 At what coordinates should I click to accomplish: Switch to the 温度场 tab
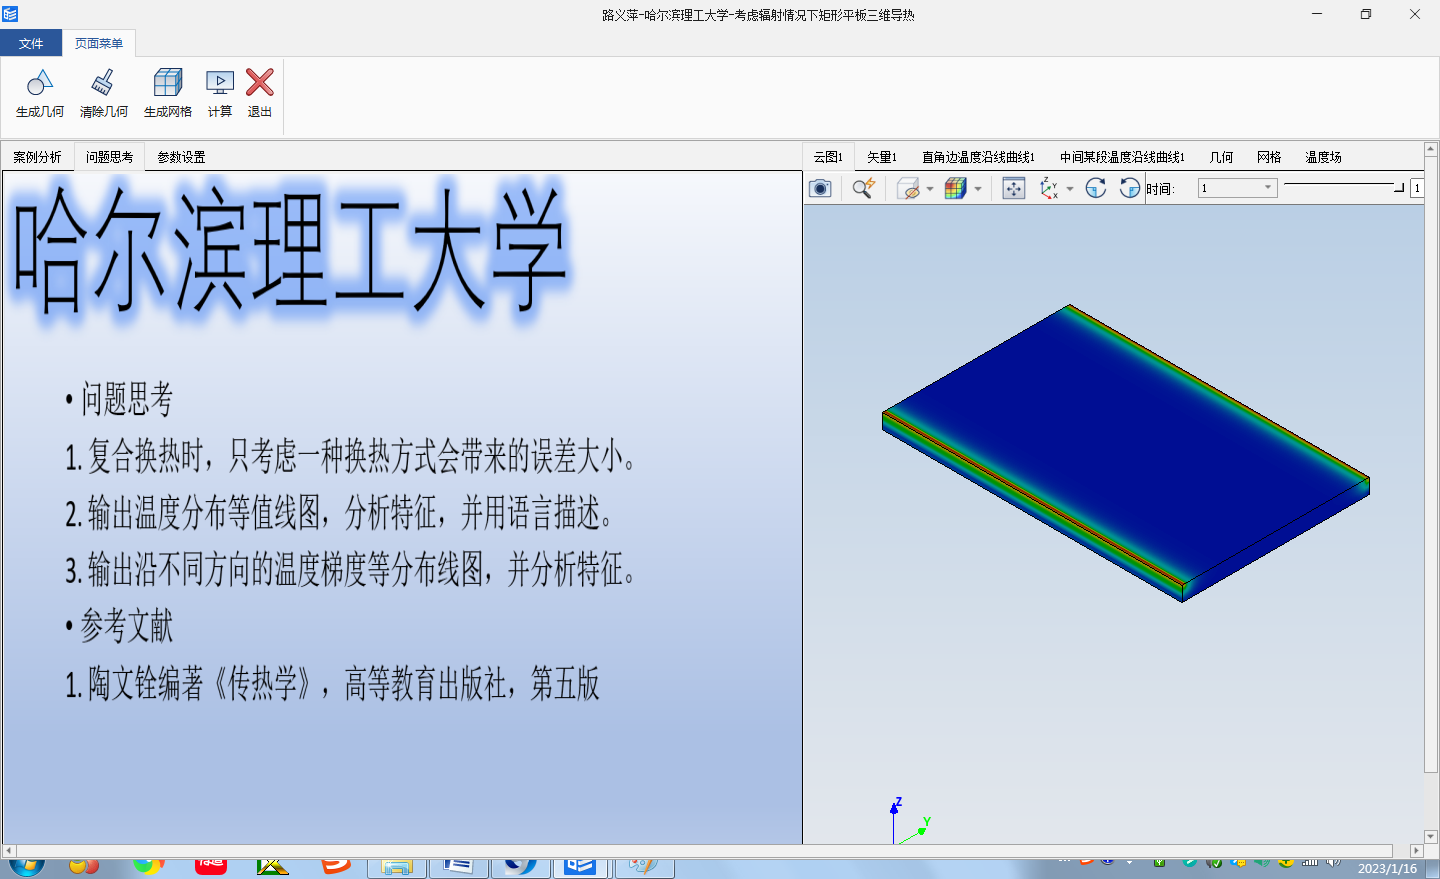[x=1323, y=157]
